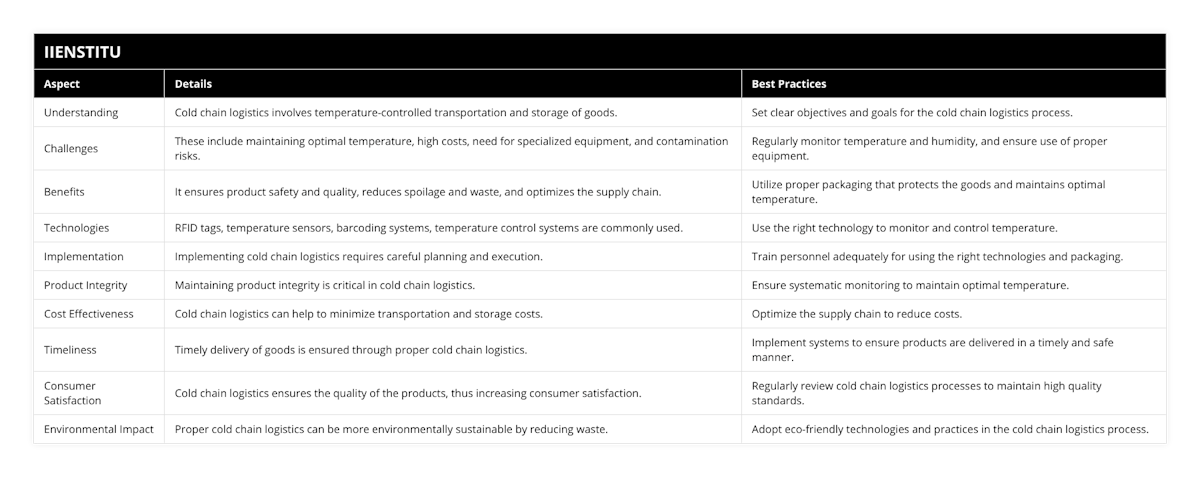
Task: Click the 'Train personnel adequately' best practice cell
Action: (937, 257)
